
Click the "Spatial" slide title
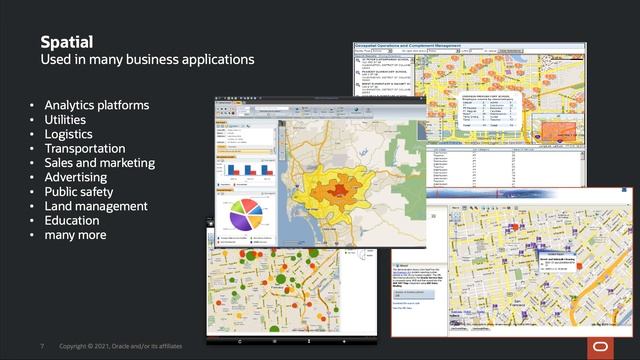(x=67, y=42)
